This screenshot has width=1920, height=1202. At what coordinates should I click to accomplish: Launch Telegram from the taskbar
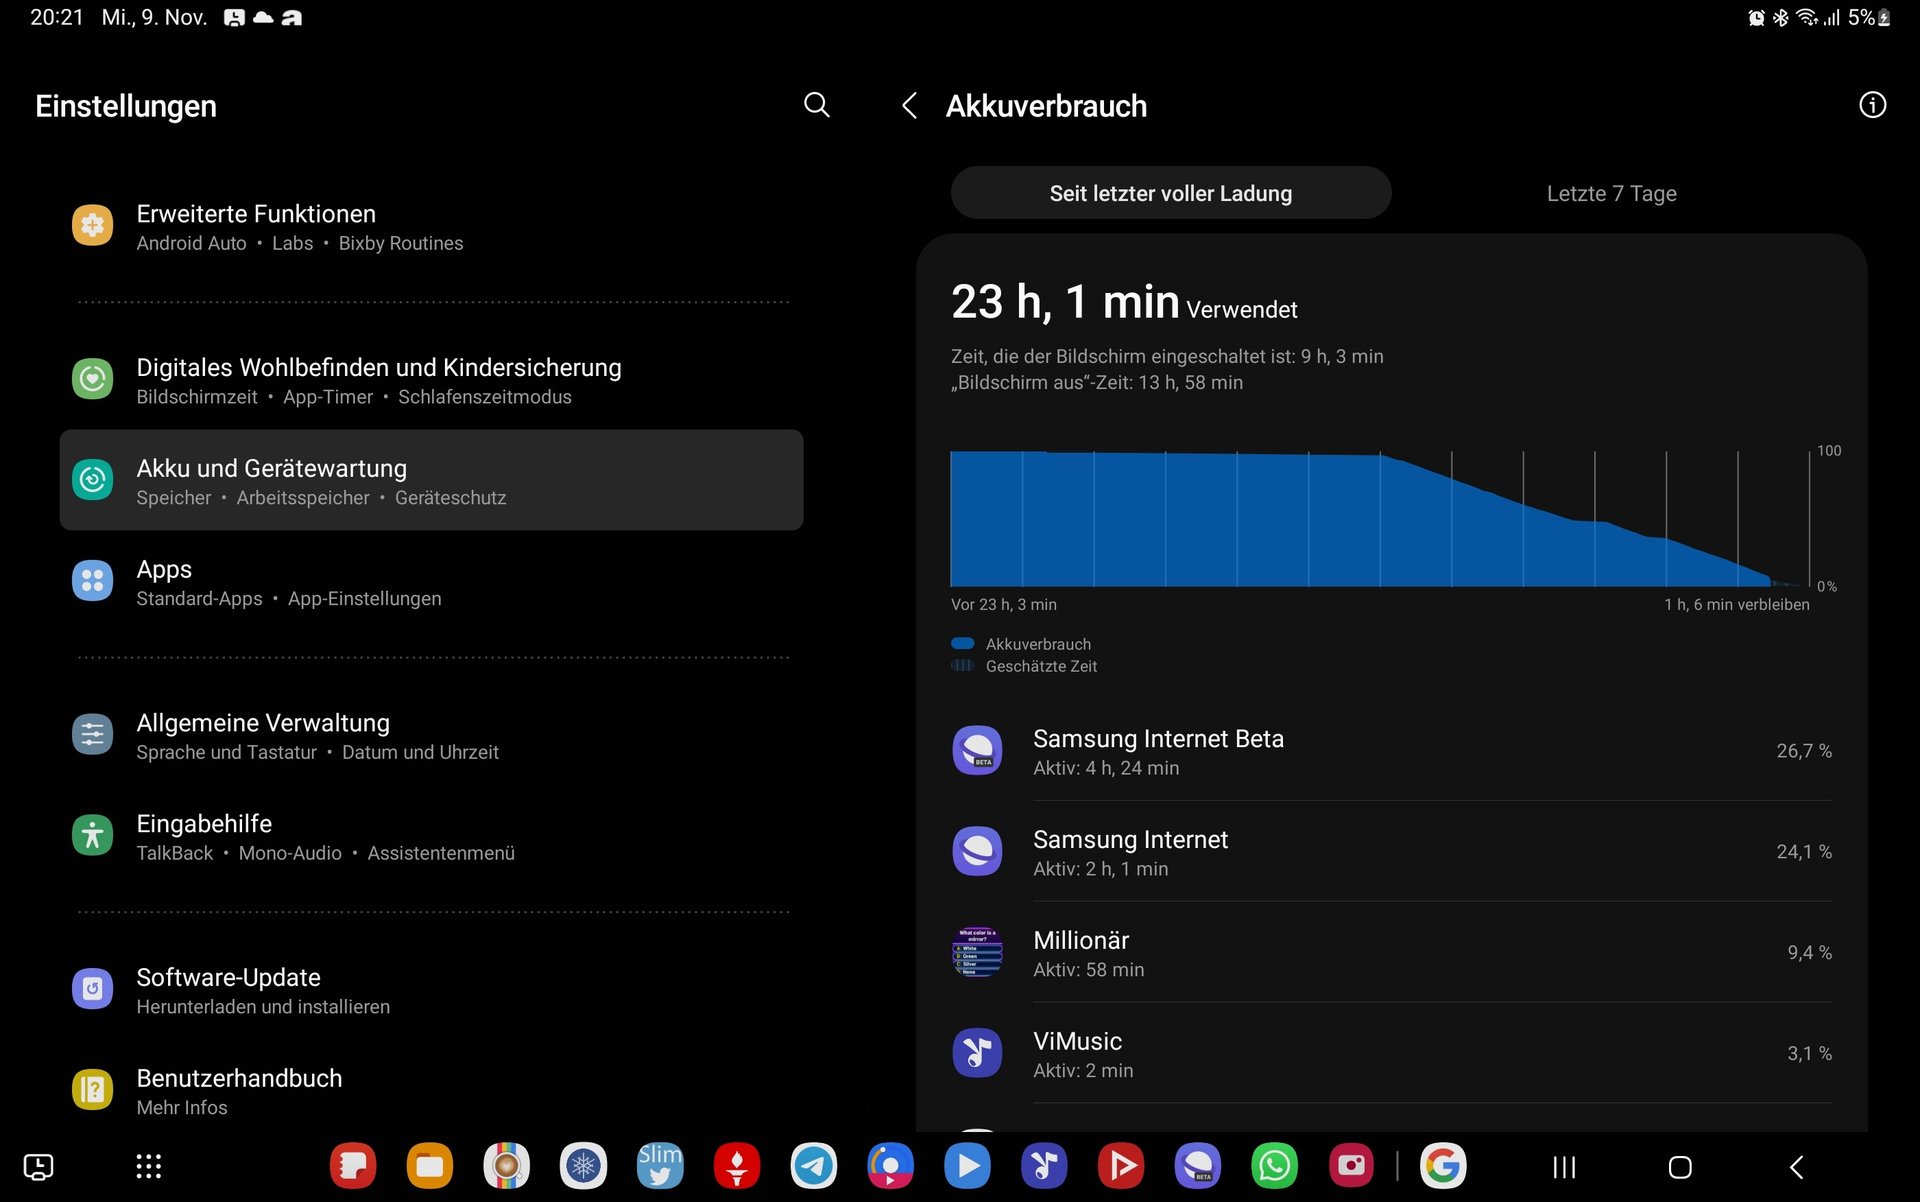(813, 1166)
